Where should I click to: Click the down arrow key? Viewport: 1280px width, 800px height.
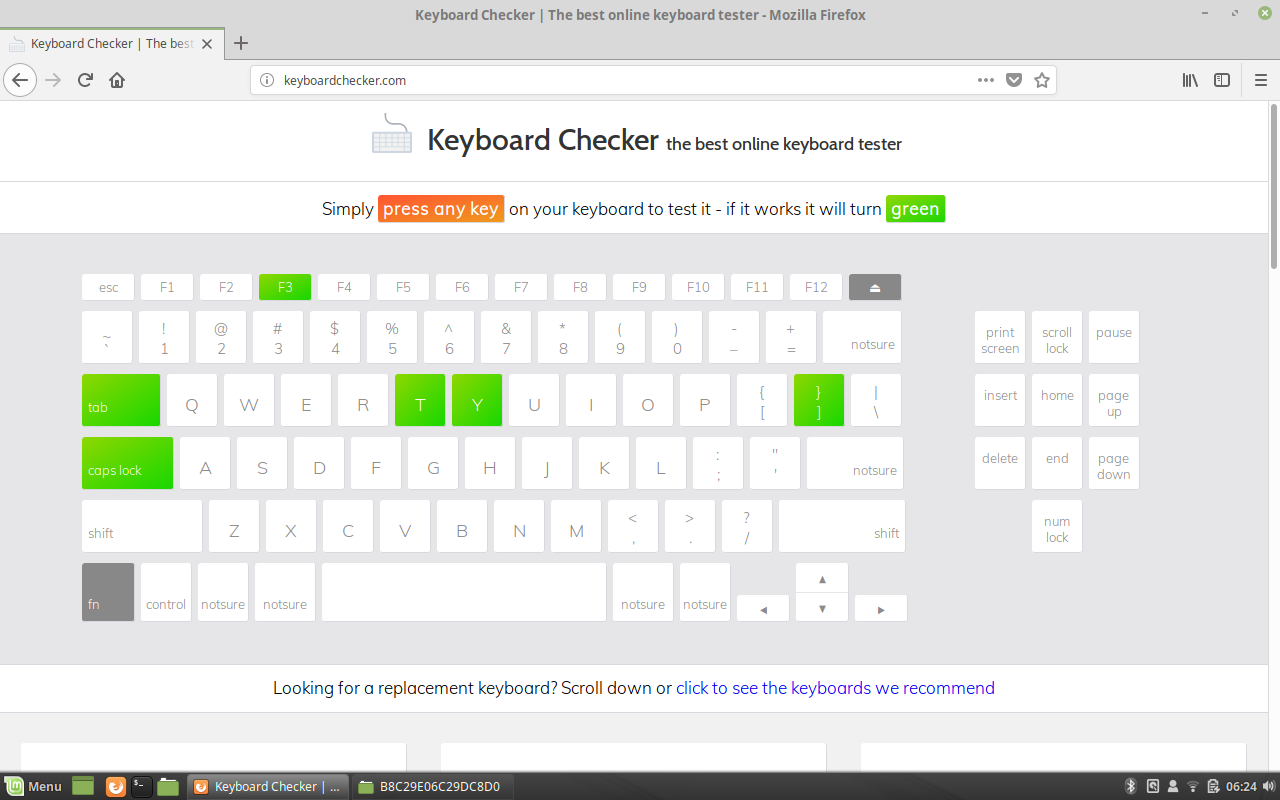pos(822,607)
